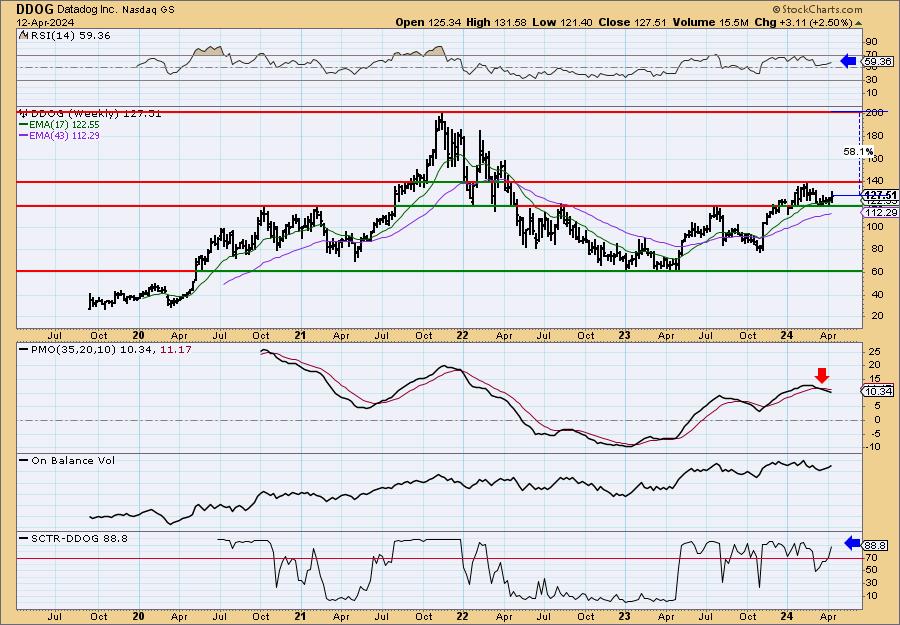This screenshot has height=625, width=900.
Task: Click the purple 112.29 tag on the right axis
Action: [x=880, y=213]
